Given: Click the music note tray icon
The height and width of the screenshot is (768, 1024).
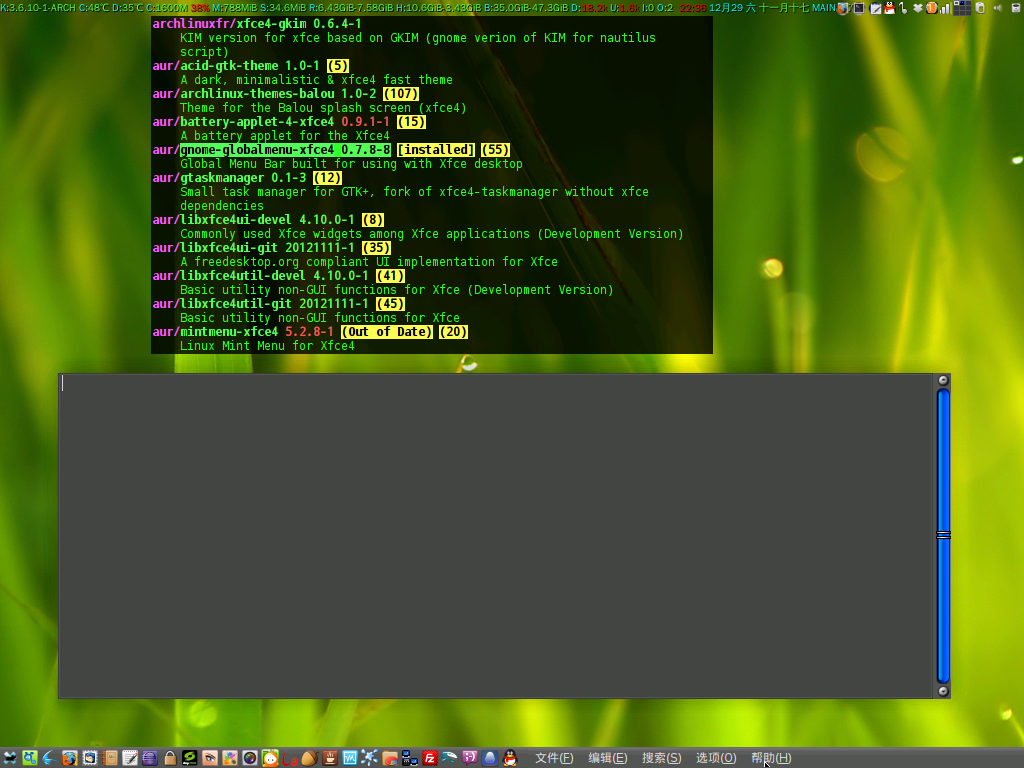Looking at the screenshot, I should point(903,8).
